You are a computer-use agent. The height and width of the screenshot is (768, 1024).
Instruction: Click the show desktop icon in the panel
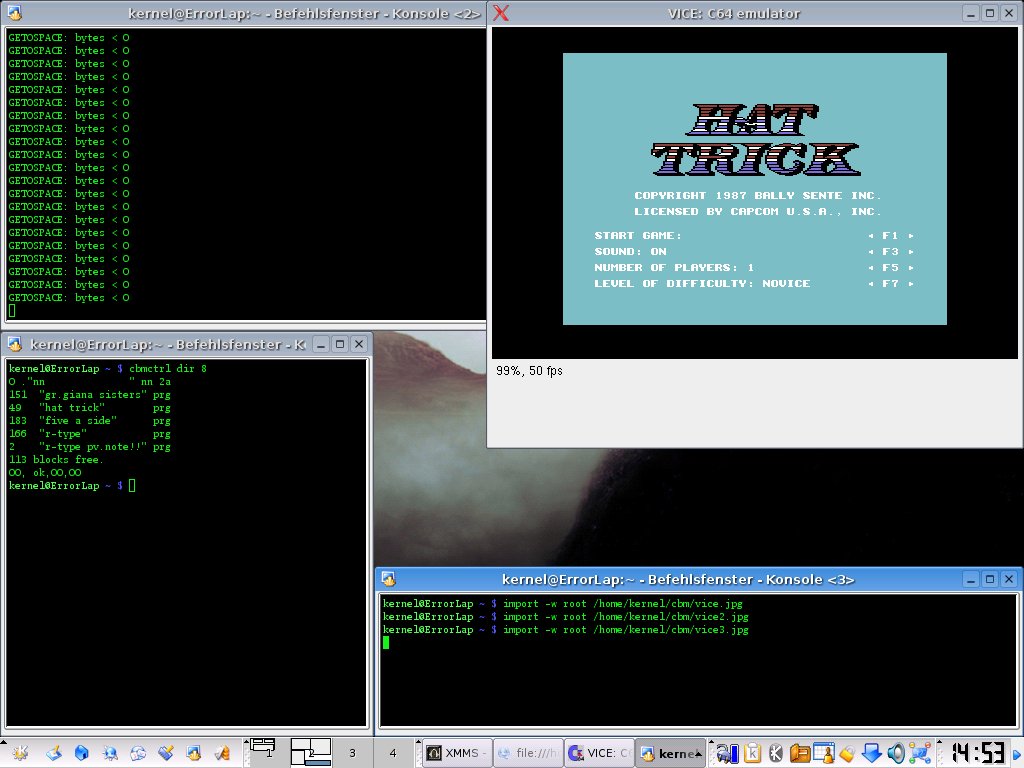(53, 753)
